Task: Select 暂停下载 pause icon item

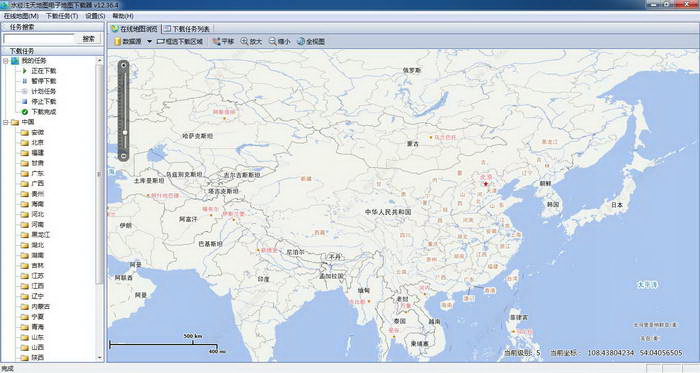Action: [39, 81]
